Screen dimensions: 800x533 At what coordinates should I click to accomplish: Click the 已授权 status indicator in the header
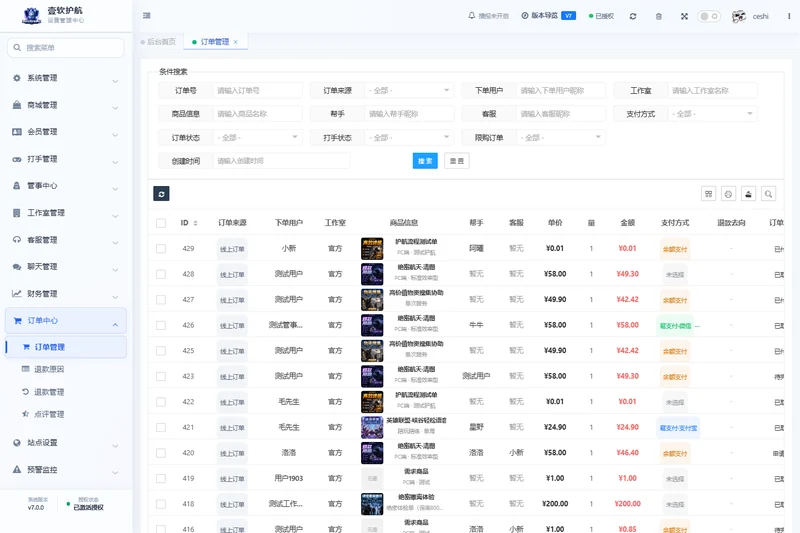602,16
